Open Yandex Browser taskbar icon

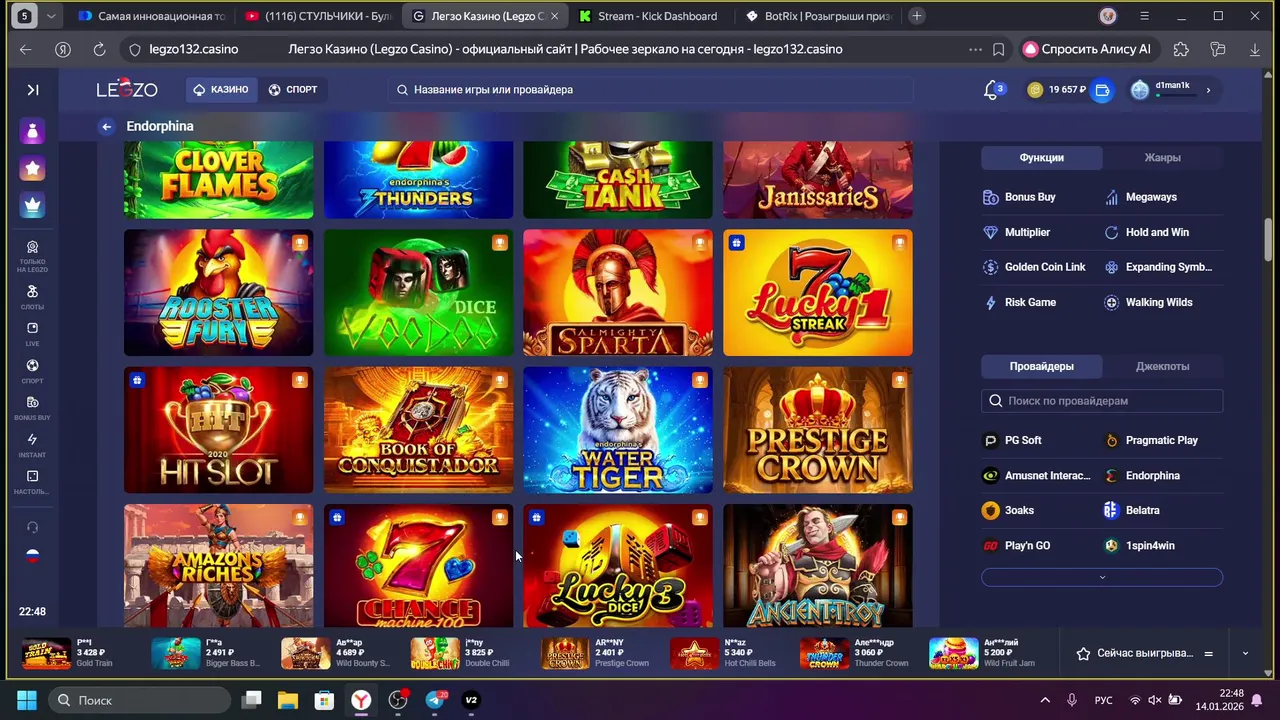tap(361, 700)
